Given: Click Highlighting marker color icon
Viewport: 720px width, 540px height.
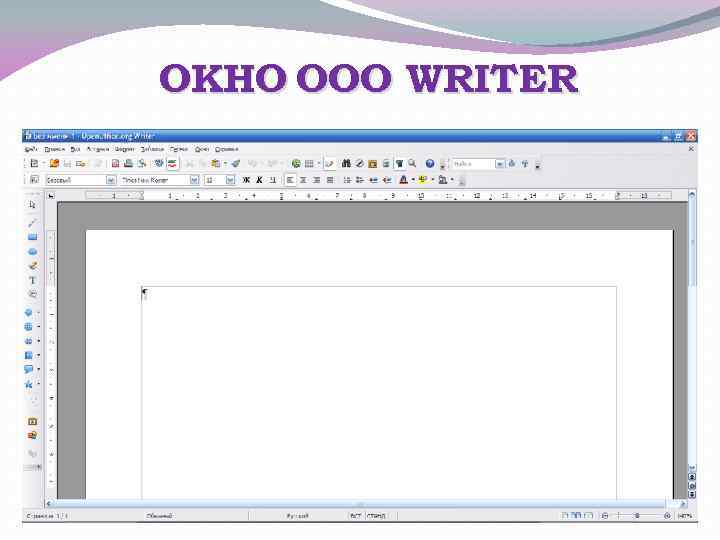Looking at the screenshot, I should point(422,180).
